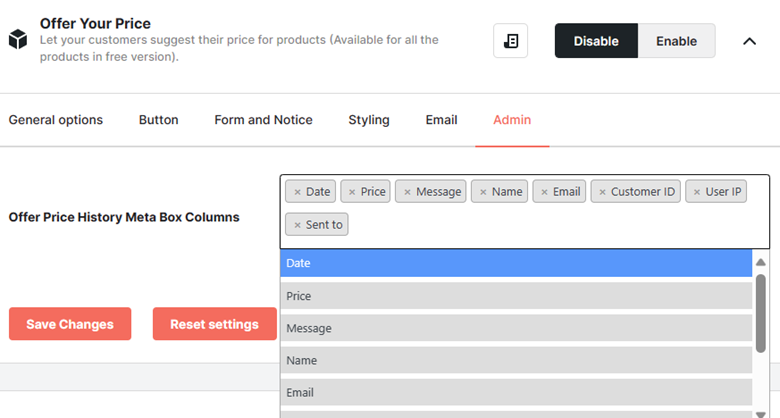Collapse the Offer Your Price section

[x=749, y=41]
